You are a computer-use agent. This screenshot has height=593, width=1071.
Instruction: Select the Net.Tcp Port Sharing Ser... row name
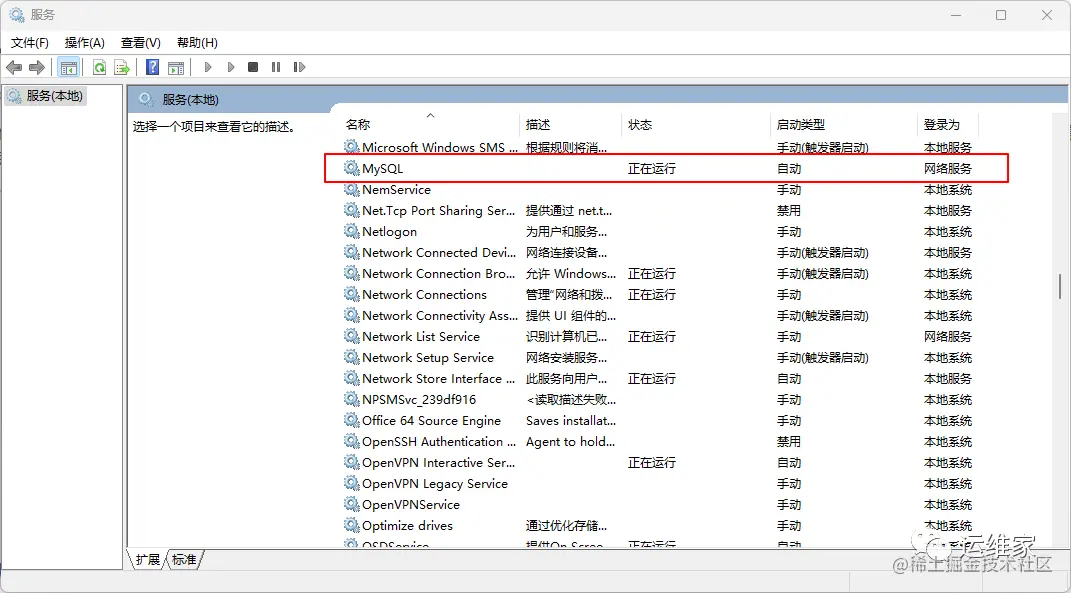pos(439,210)
